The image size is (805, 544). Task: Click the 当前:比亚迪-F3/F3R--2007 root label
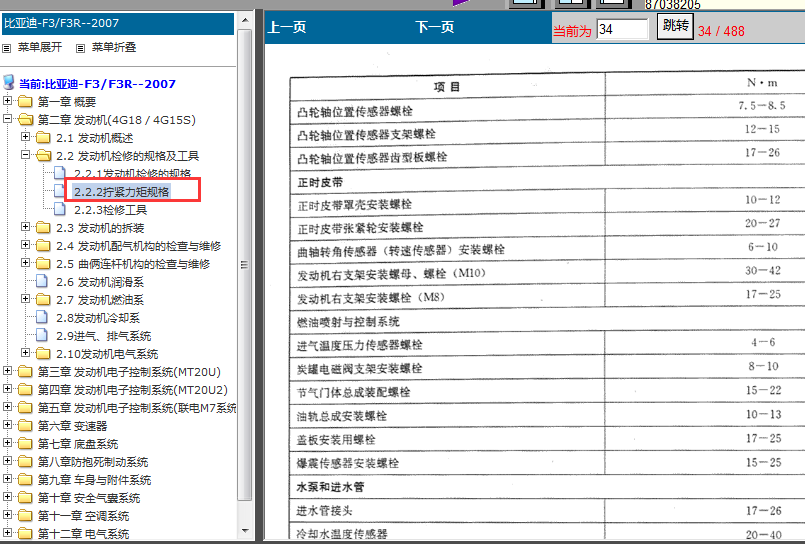click(97, 84)
